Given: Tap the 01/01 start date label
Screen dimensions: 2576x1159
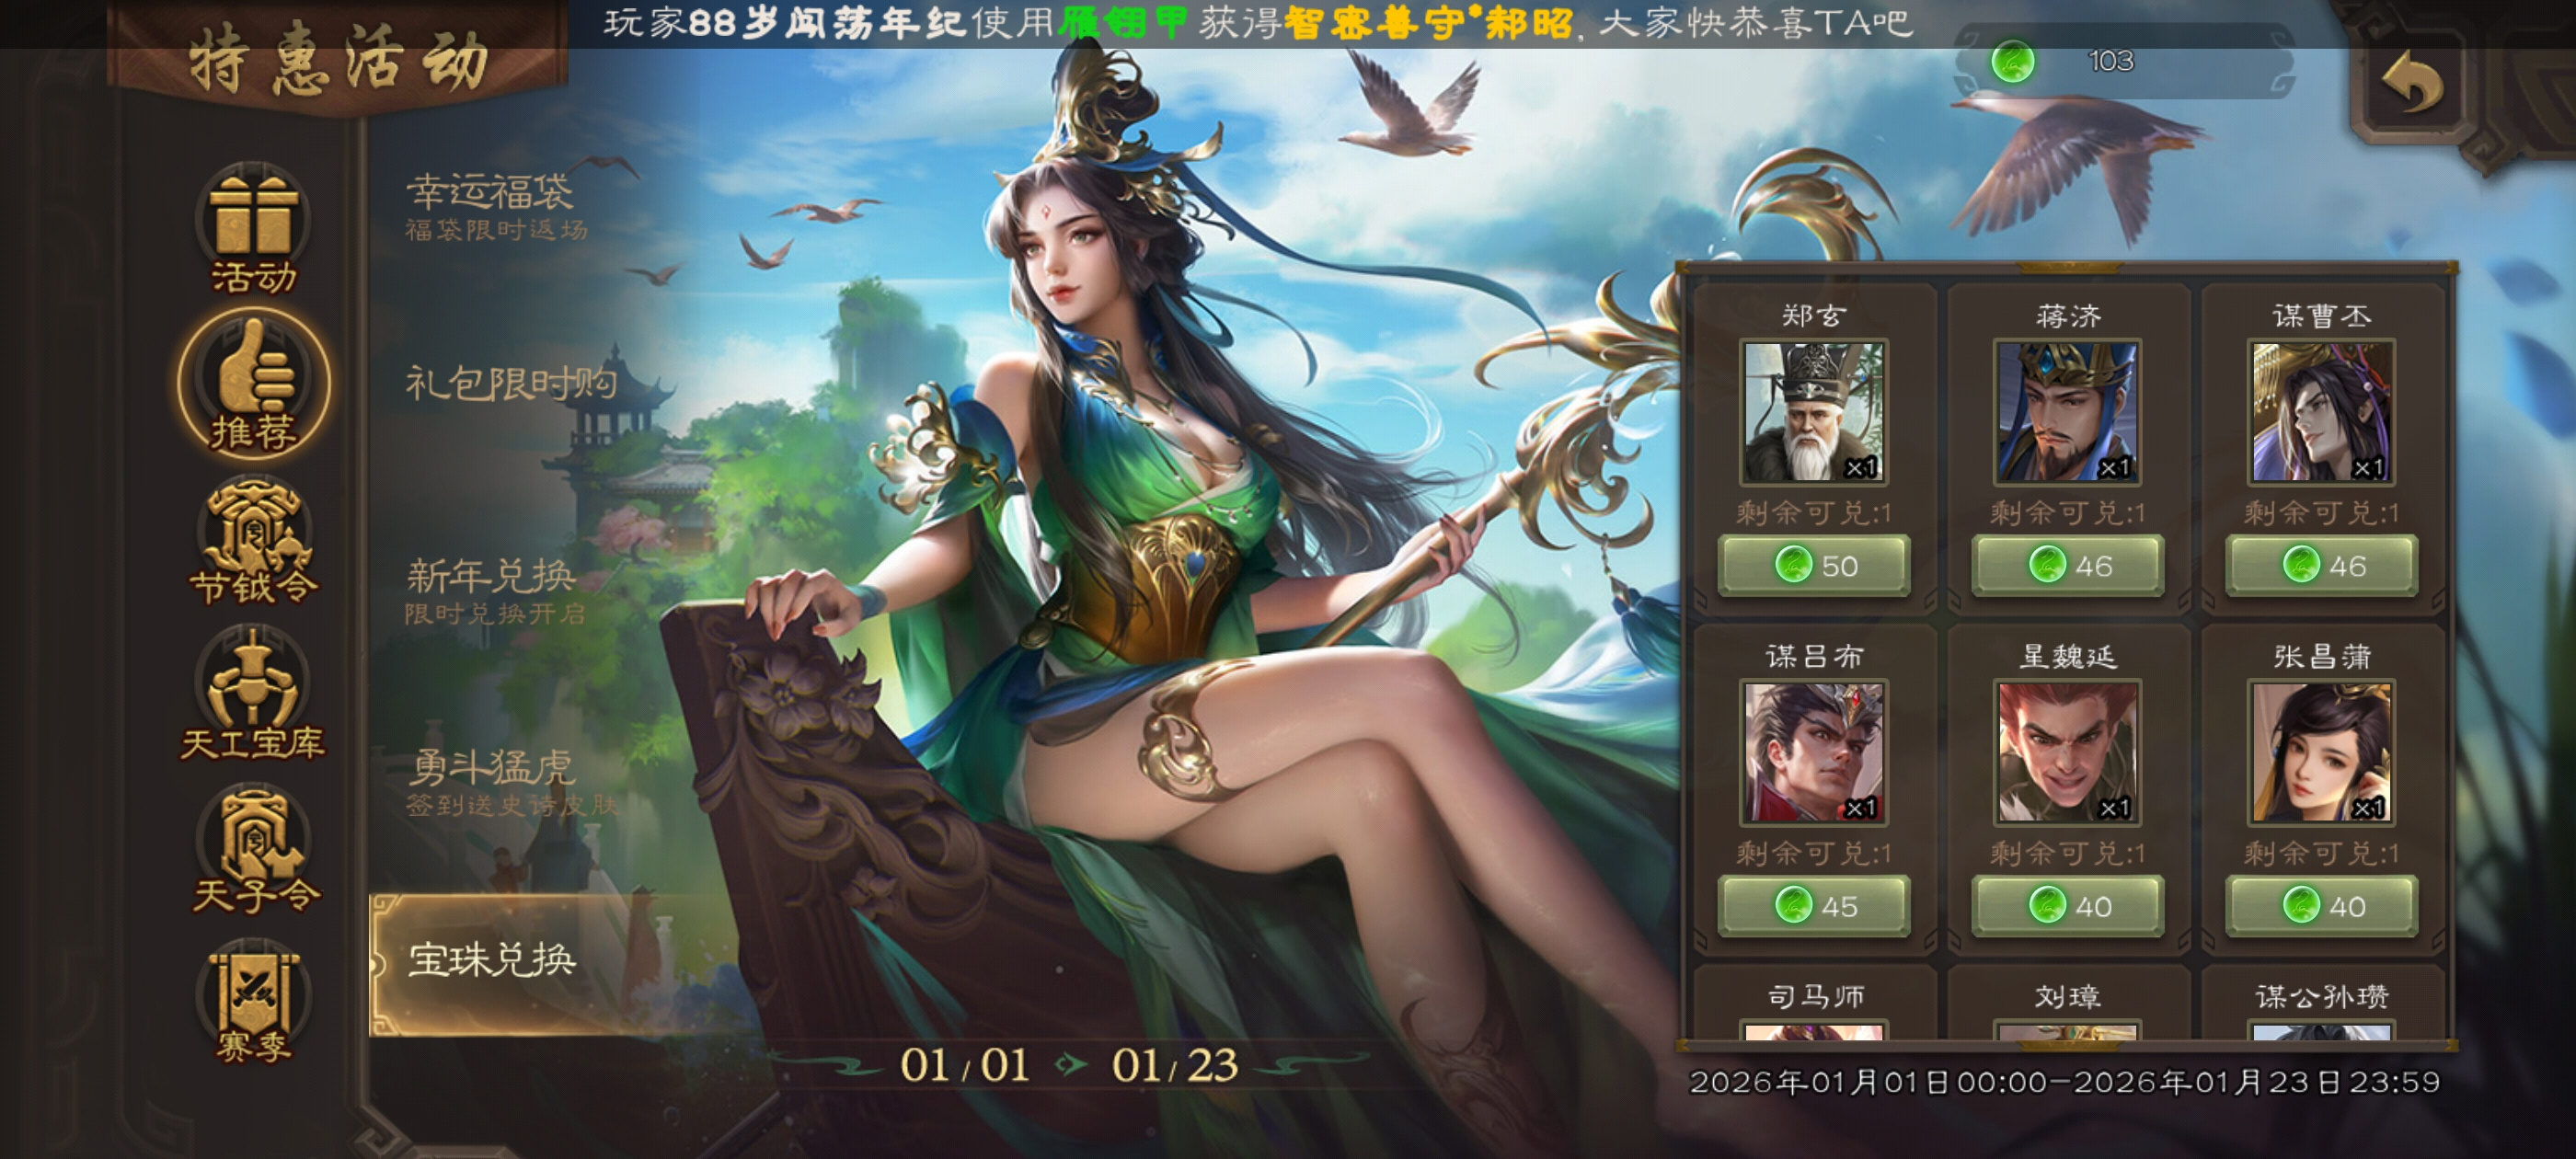Looking at the screenshot, I should pyautogui.click(x=964, y=1066).
